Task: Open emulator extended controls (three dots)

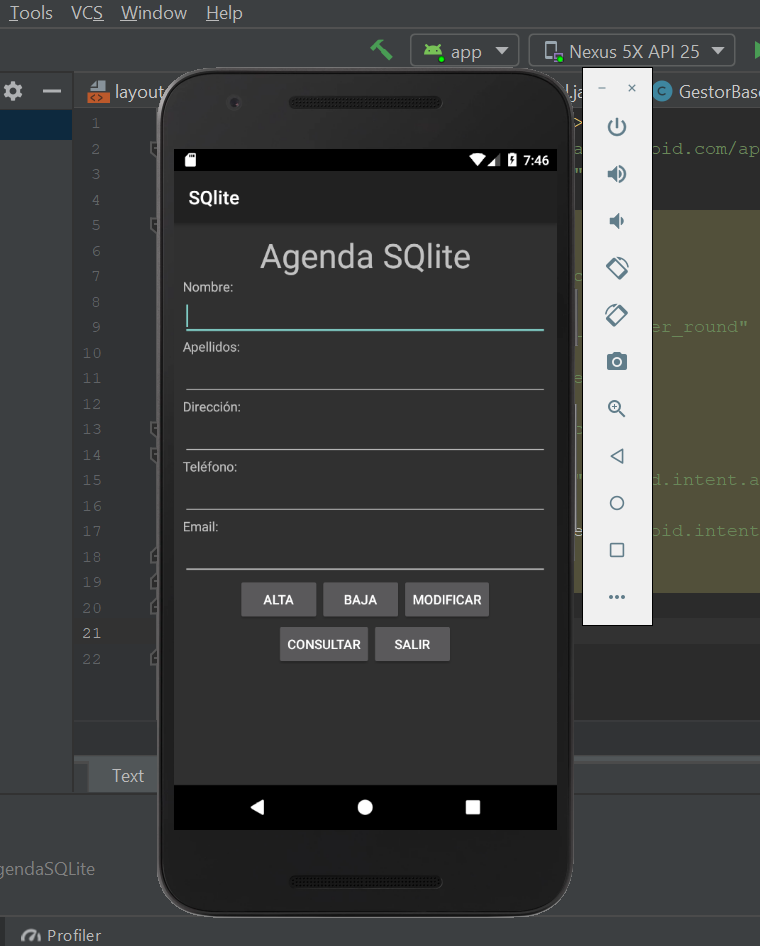Action: (x=617, y=597)
